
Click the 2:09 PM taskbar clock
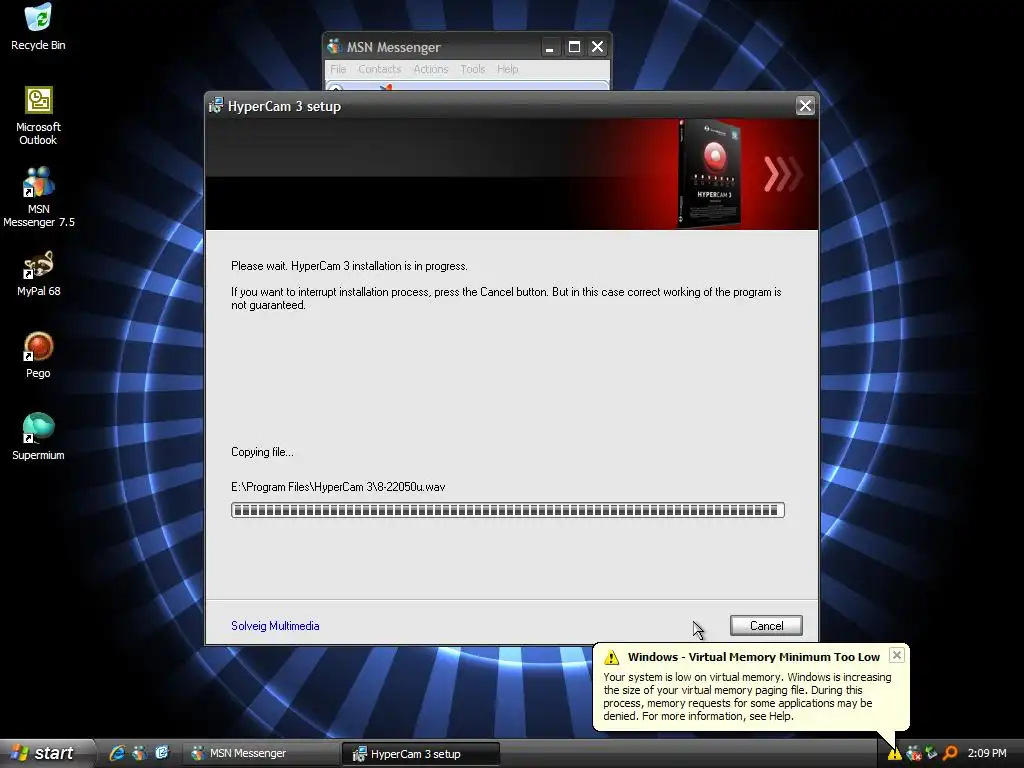pyautogui.click(x=987, y=753)
